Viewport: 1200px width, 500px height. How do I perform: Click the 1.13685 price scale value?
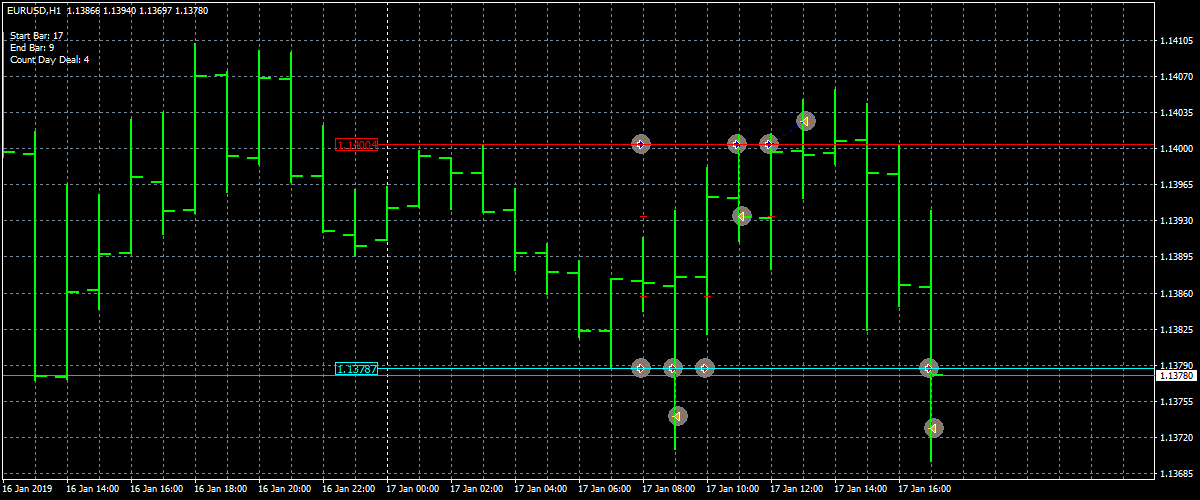coord(1178,474)
